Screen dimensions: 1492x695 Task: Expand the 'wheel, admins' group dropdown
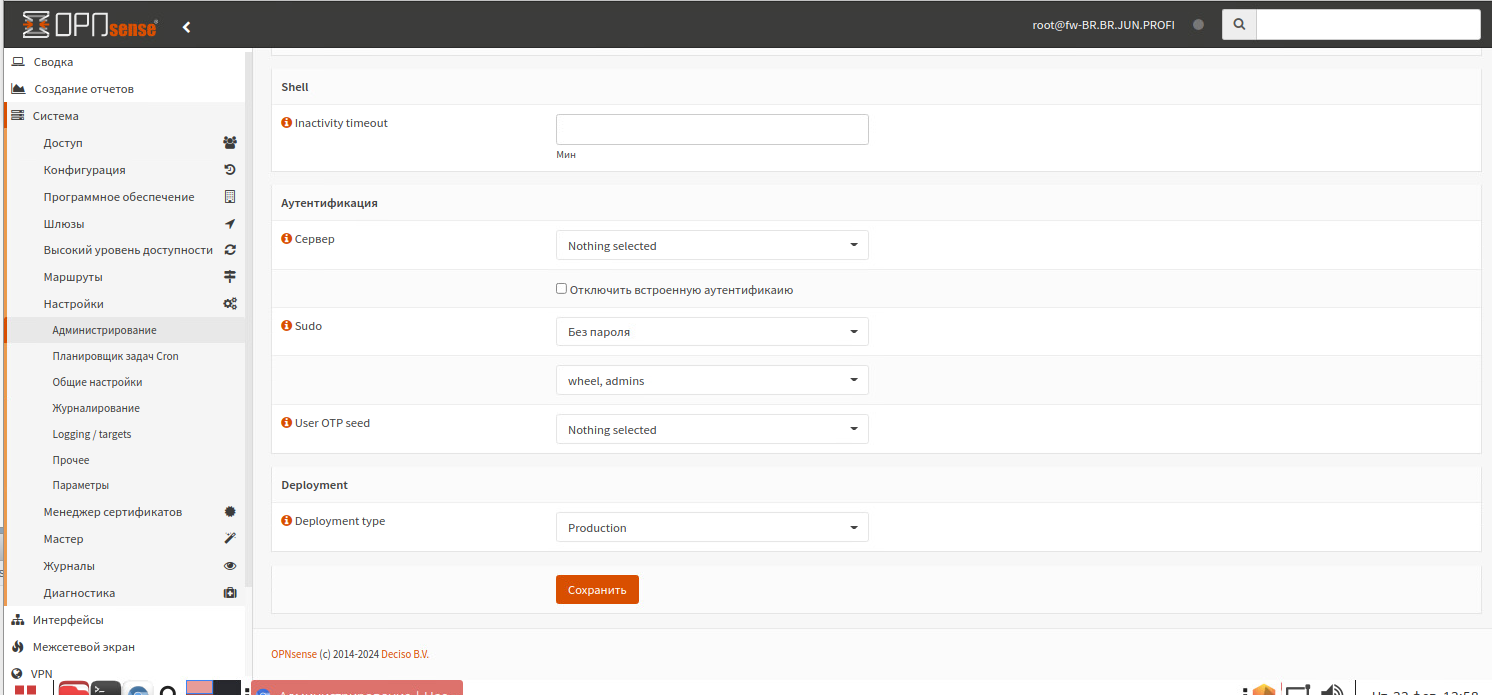coord(712,380)
